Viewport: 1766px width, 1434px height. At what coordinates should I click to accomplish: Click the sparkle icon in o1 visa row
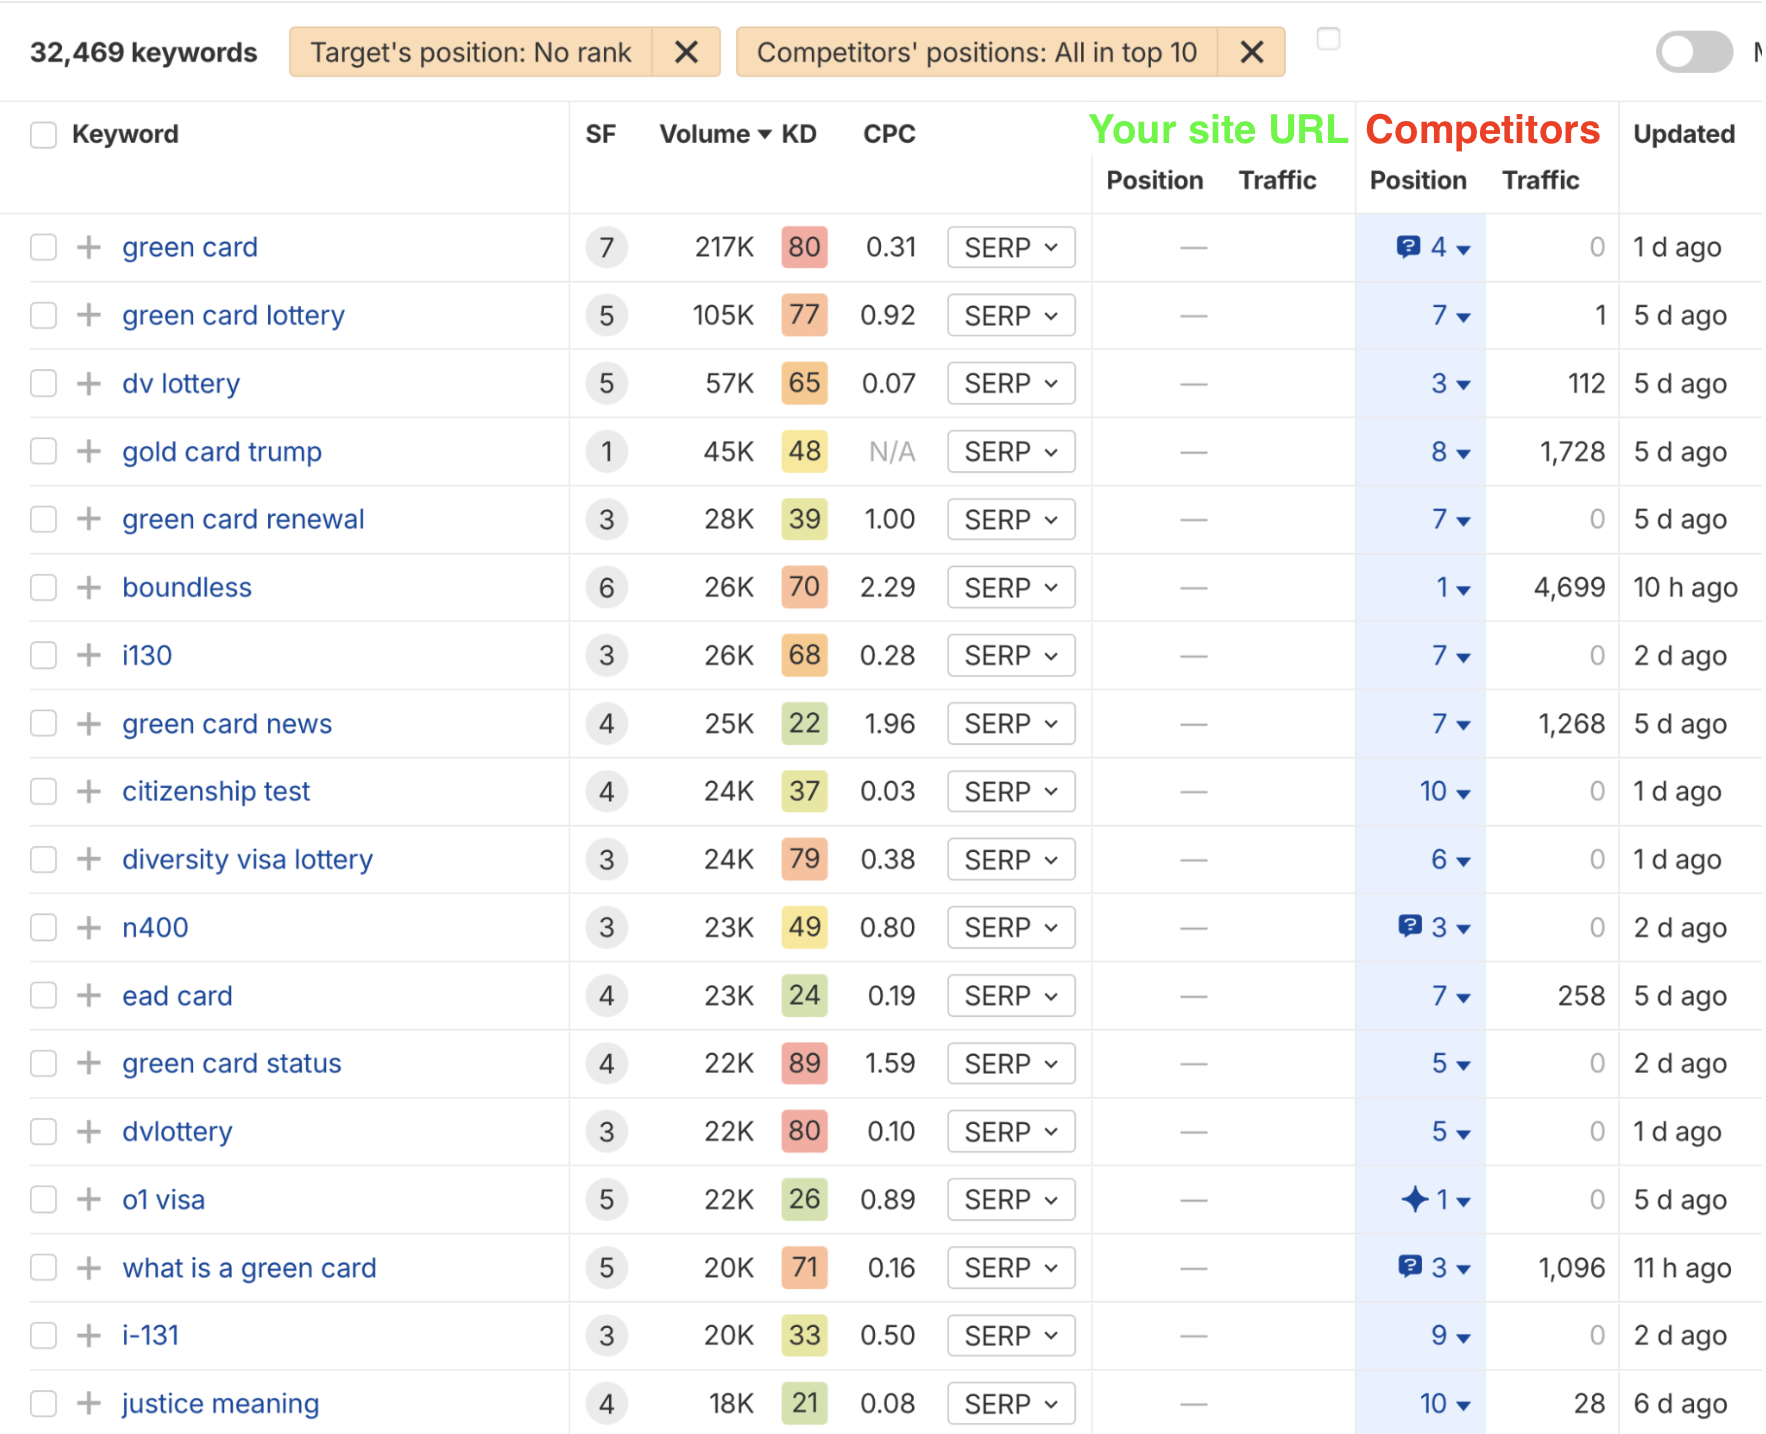point(1414,1199)
